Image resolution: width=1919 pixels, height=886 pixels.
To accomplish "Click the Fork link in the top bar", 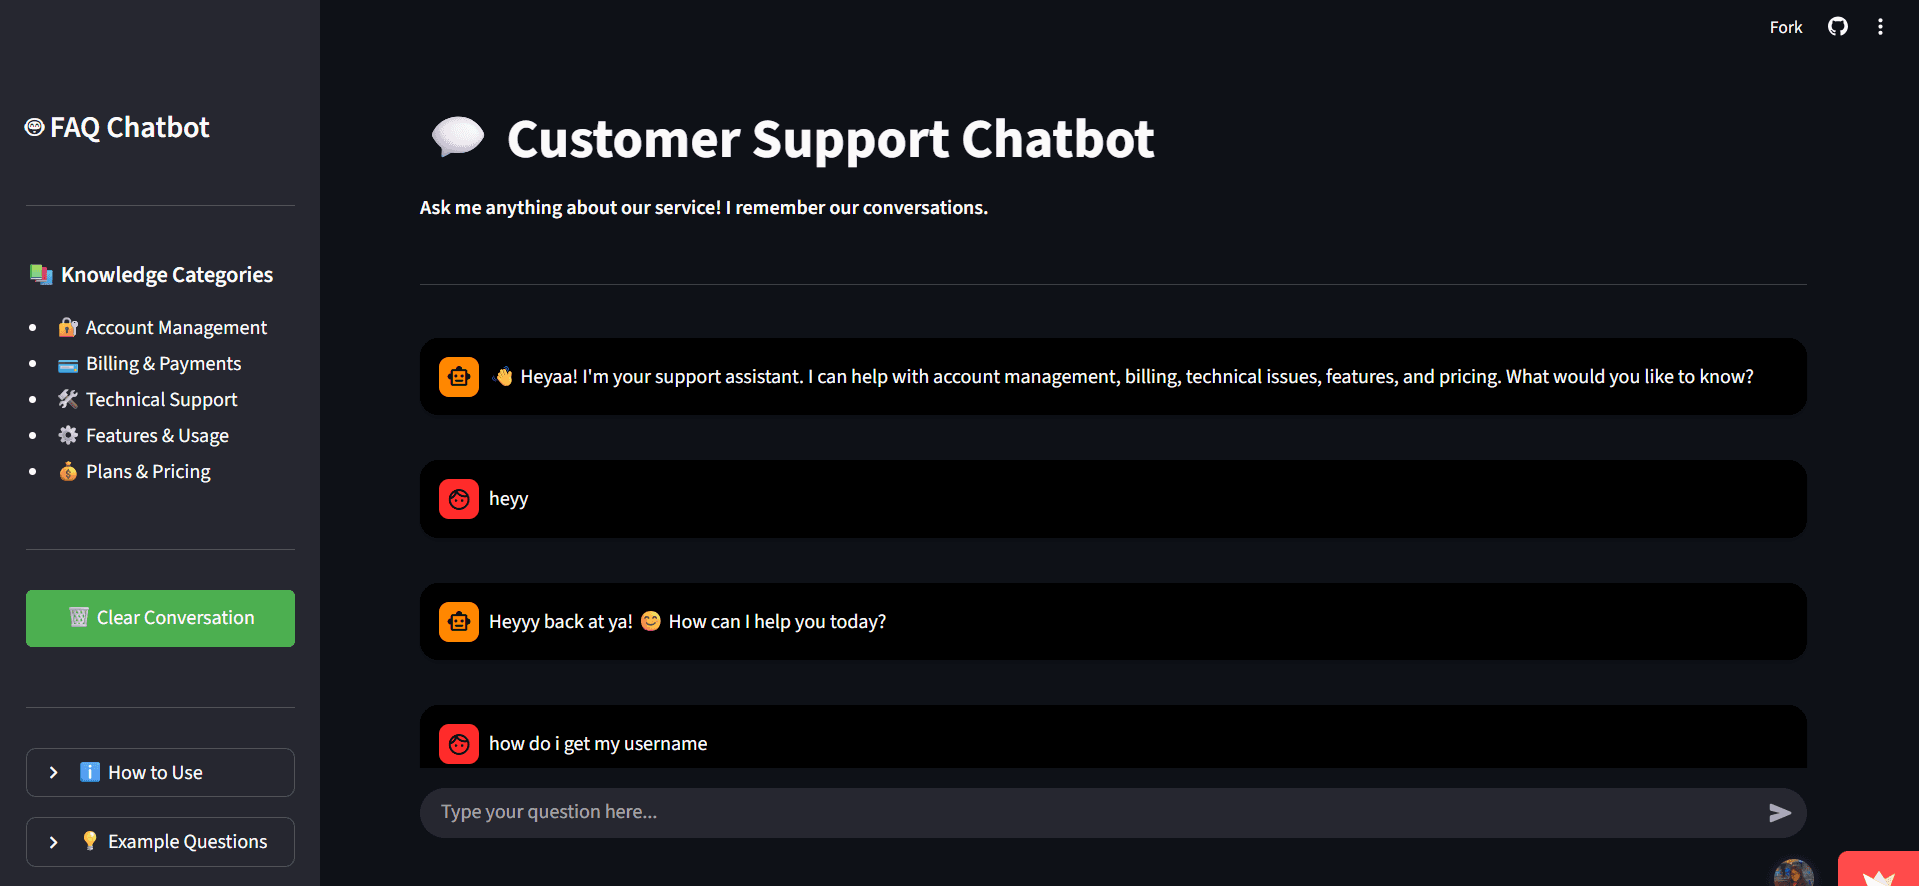I will tap(1785, 26).
